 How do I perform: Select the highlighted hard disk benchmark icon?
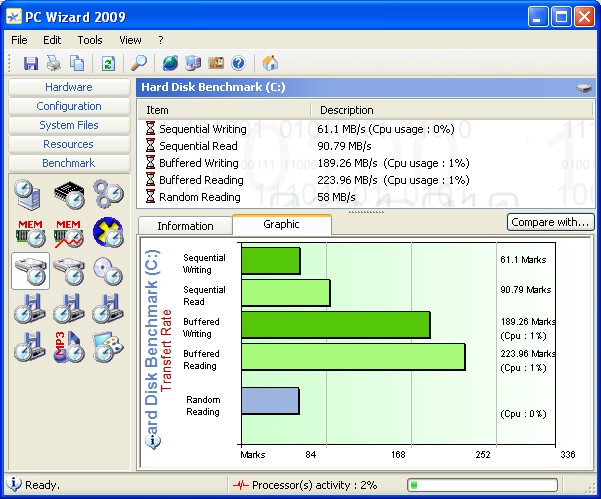pyautogui.click(x=31, y=271)
